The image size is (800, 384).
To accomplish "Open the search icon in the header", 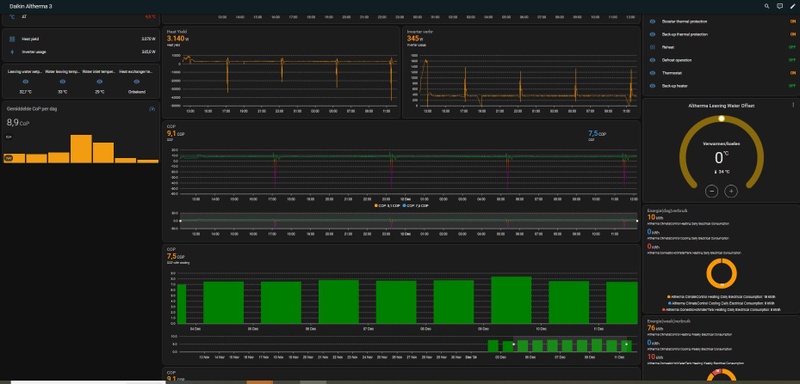I will coord(766,6).
